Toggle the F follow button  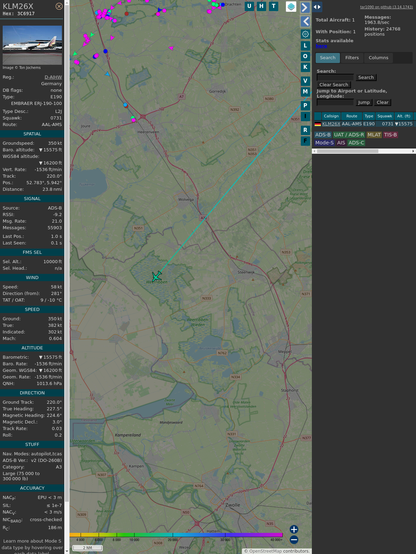tap(305, 141)
